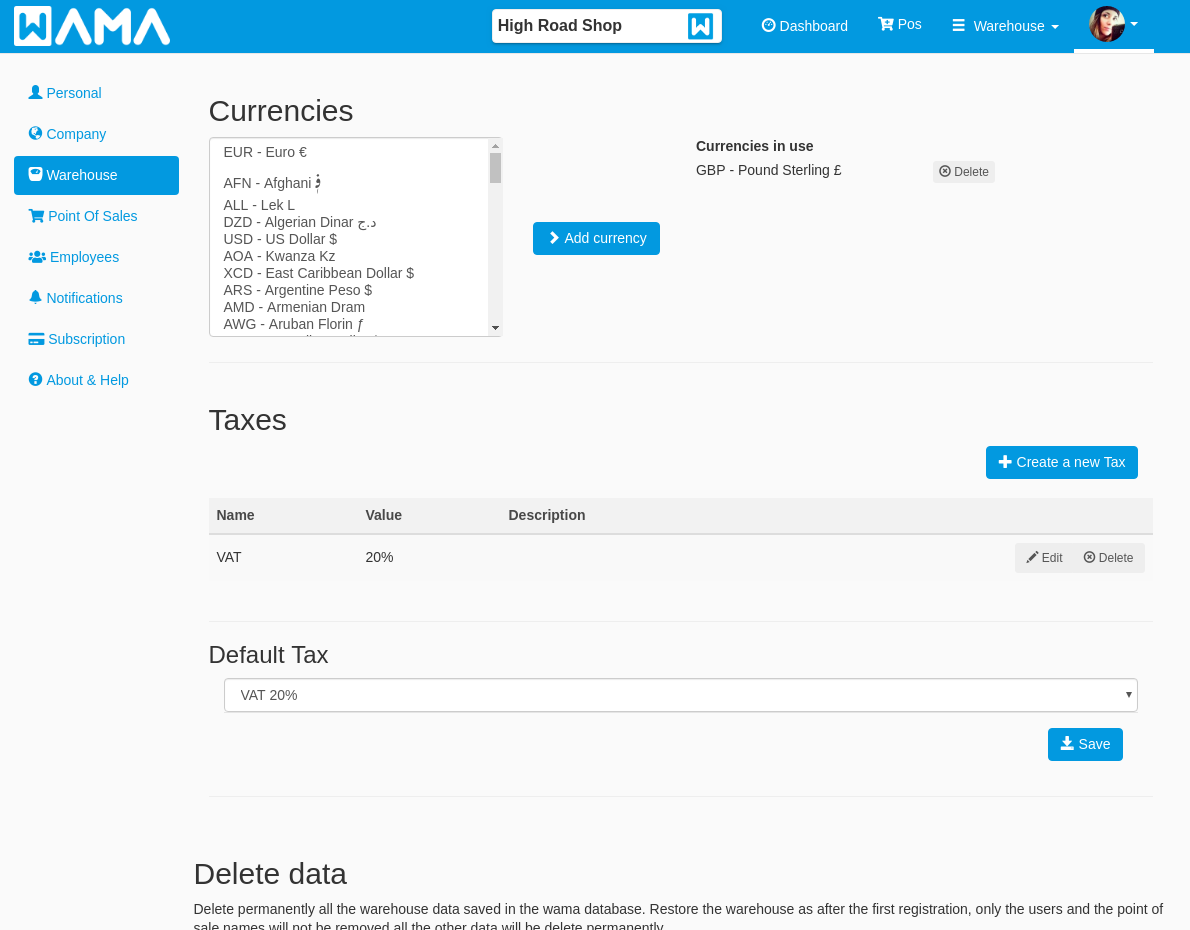Viewport: 1190px width, 930px height.
Task: Click the Personal user icon in the sidebar
Action: click(35, 92)
